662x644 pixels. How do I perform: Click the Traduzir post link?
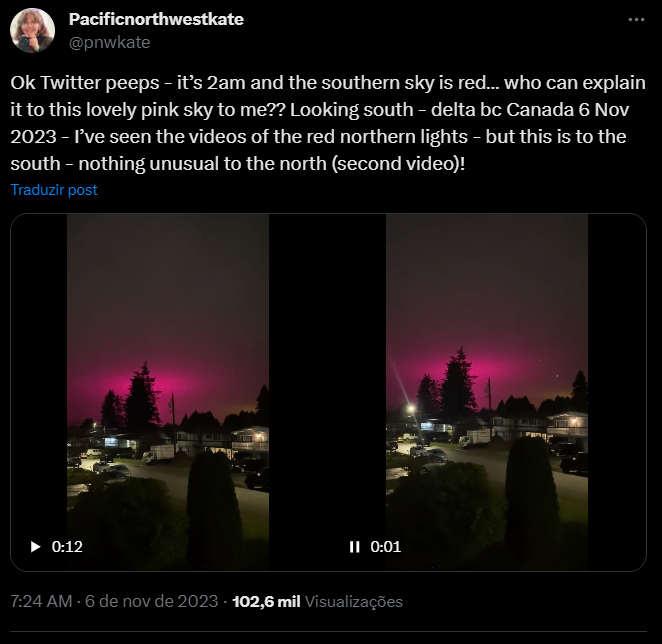(54, 190)
